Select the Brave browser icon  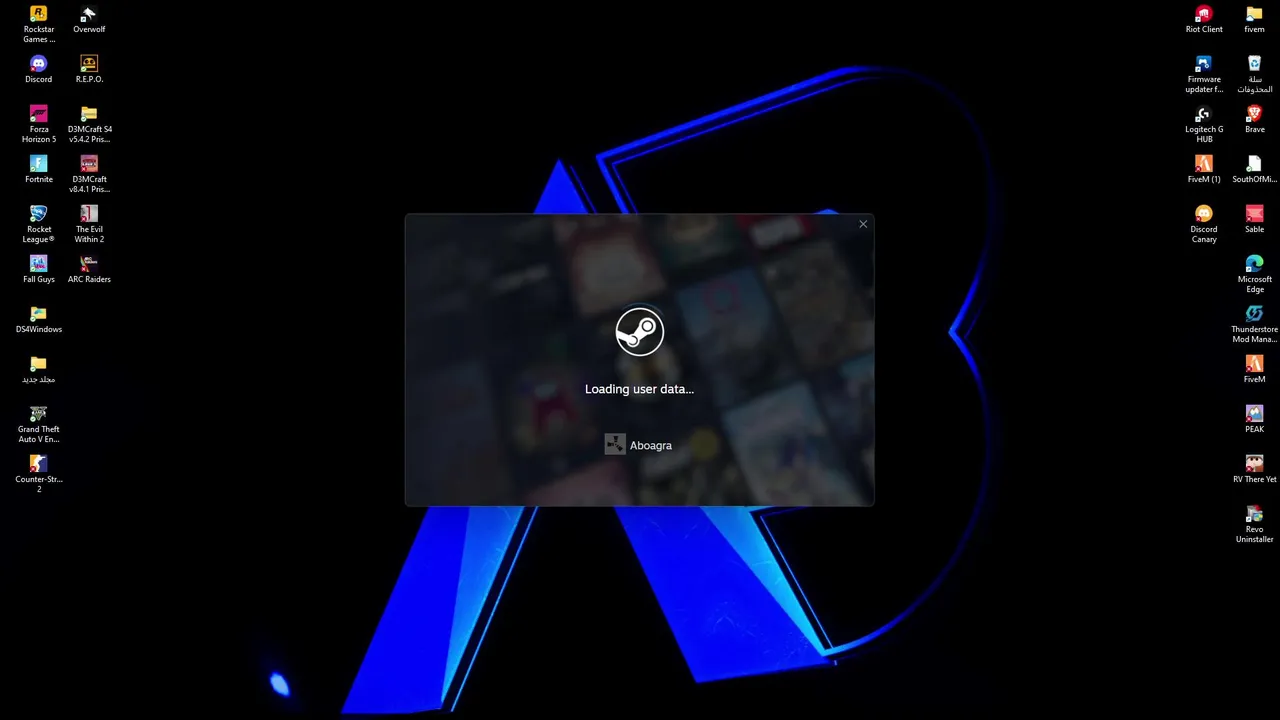coord(1254,114)
